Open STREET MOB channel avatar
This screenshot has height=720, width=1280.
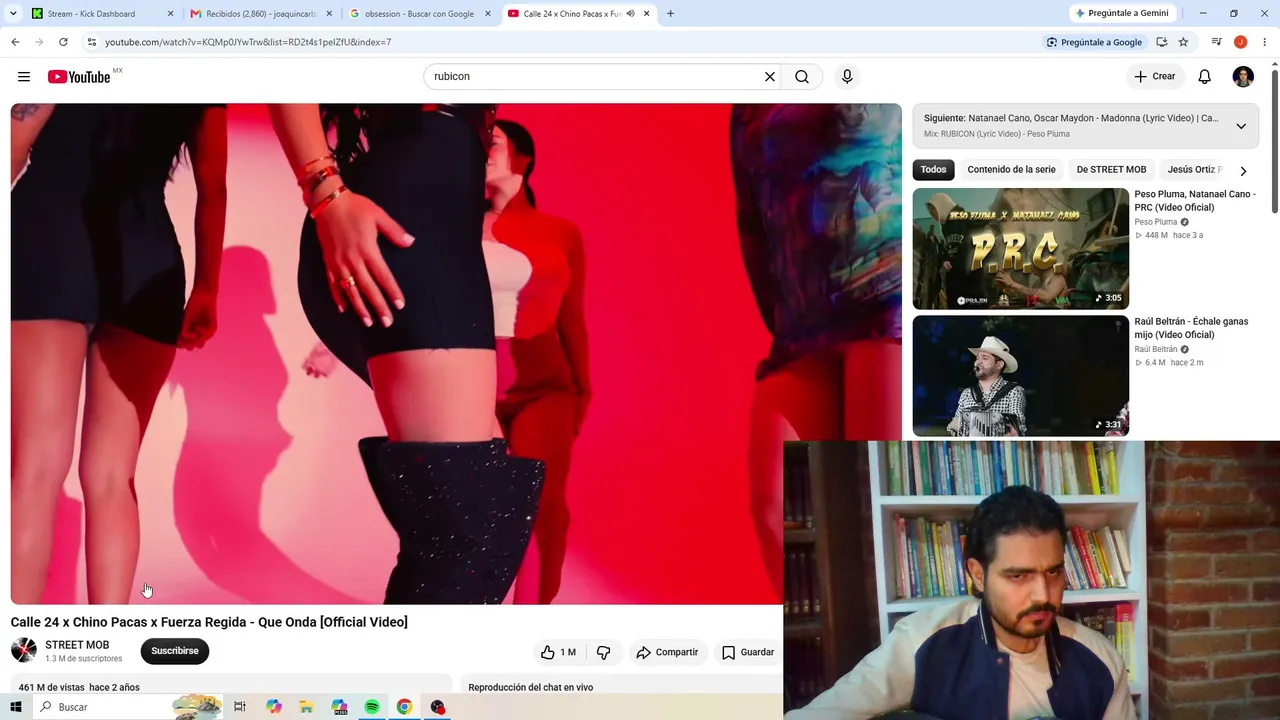pos(24,651)
